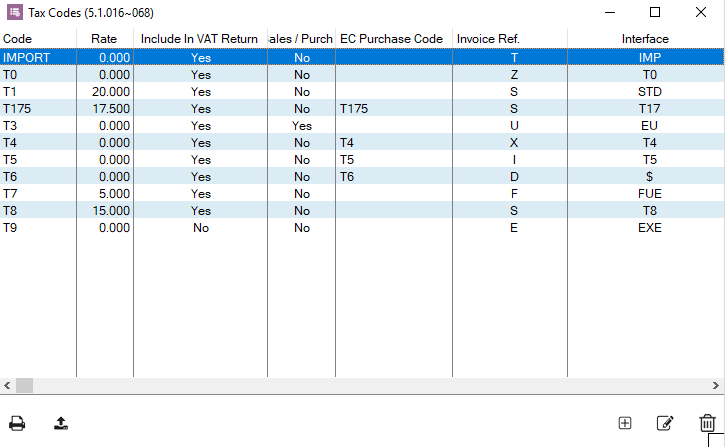The image size is (725, 447).
Task: Select the T9 tax code row
Action: (362, 227)
